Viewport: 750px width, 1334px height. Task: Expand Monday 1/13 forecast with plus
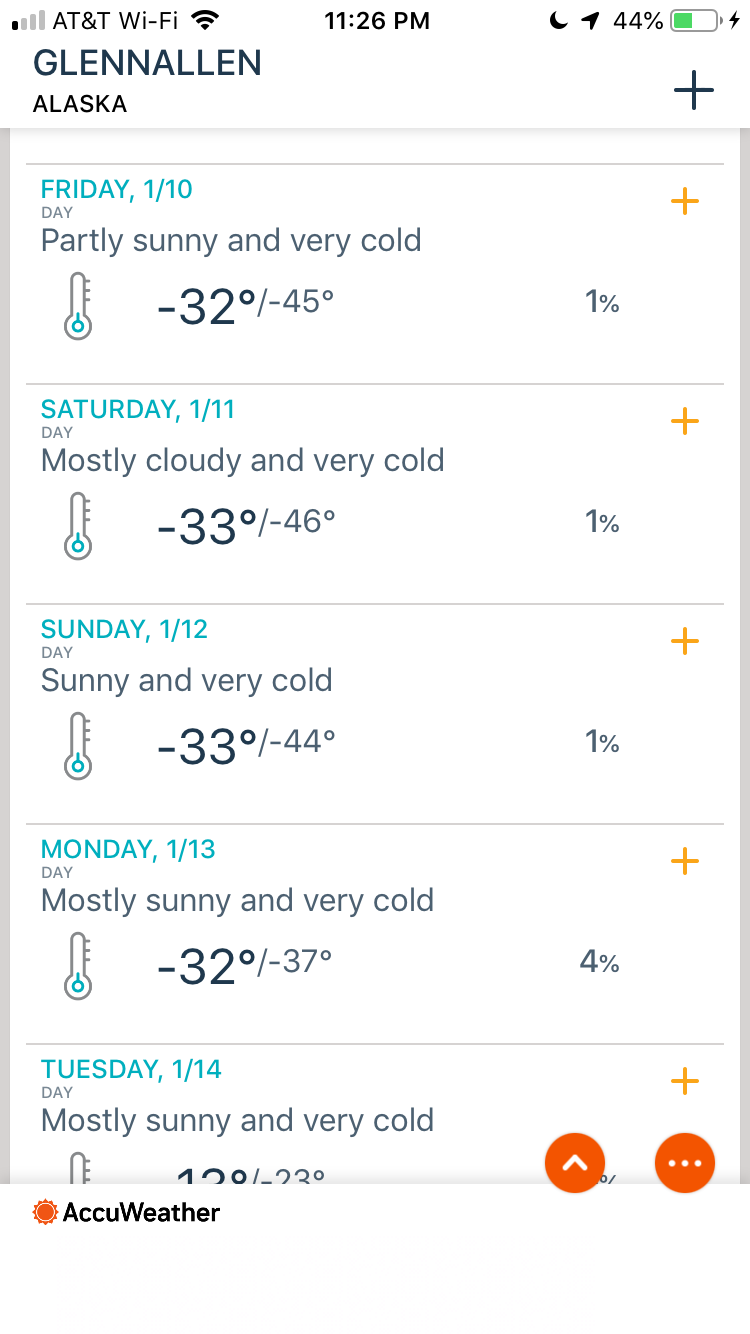[684, 861]
